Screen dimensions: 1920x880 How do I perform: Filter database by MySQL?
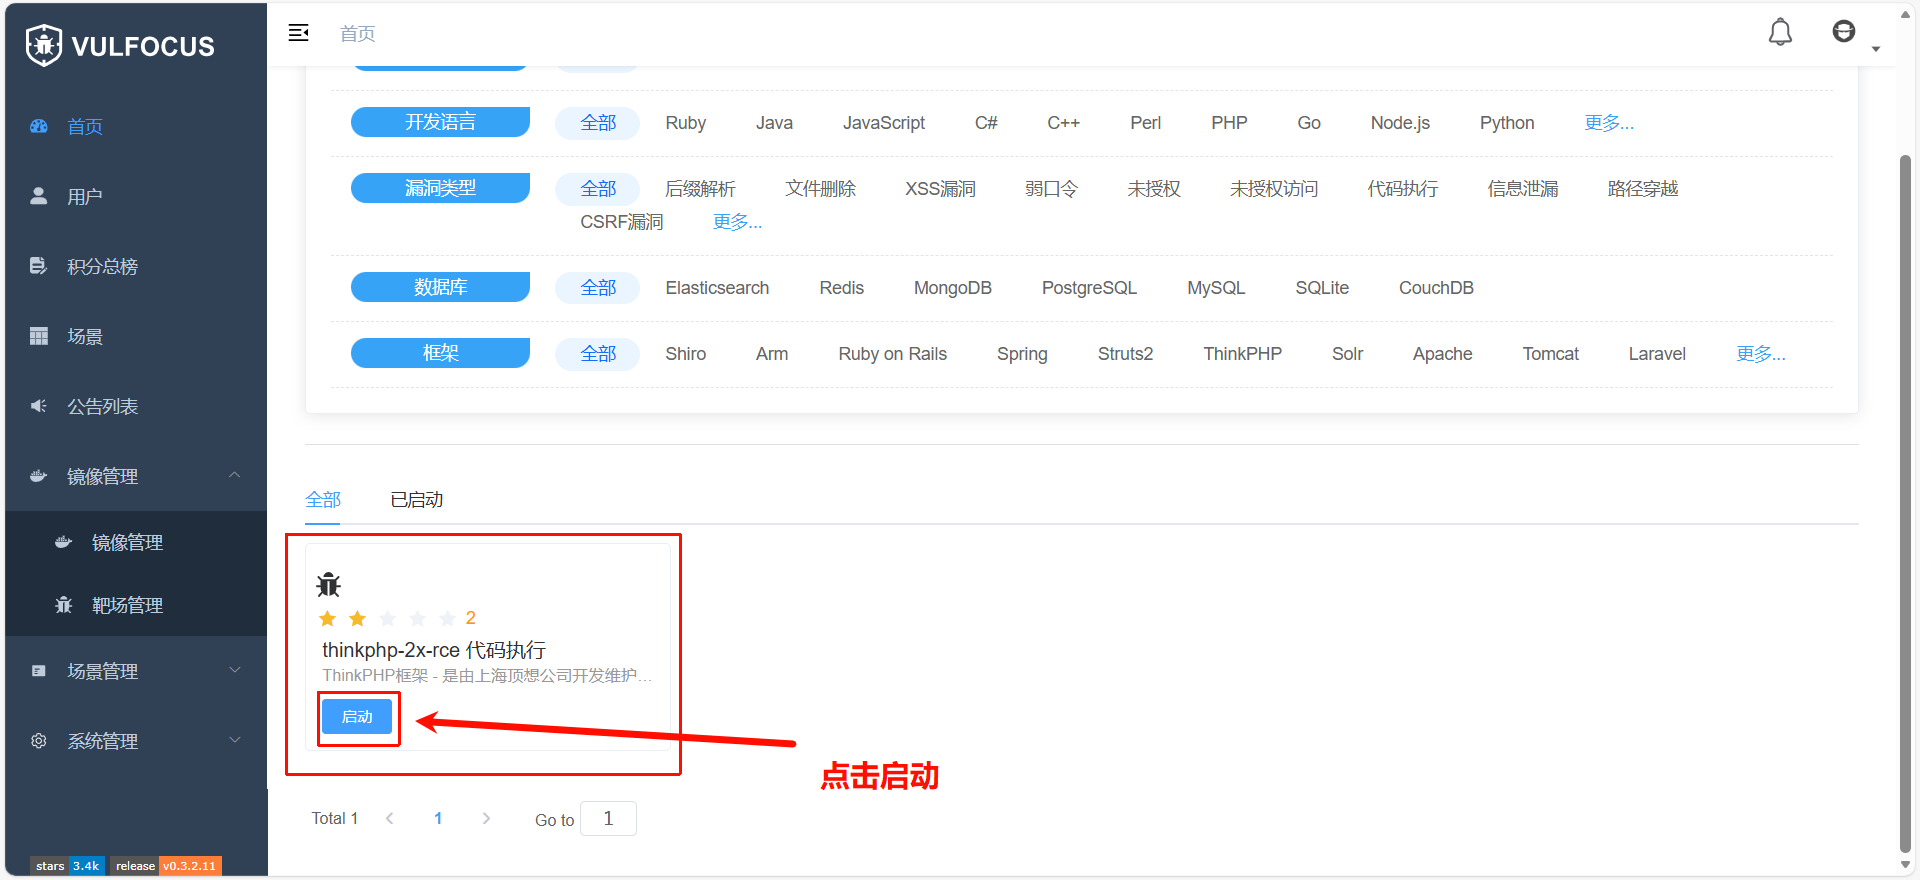pos(1216,288)
